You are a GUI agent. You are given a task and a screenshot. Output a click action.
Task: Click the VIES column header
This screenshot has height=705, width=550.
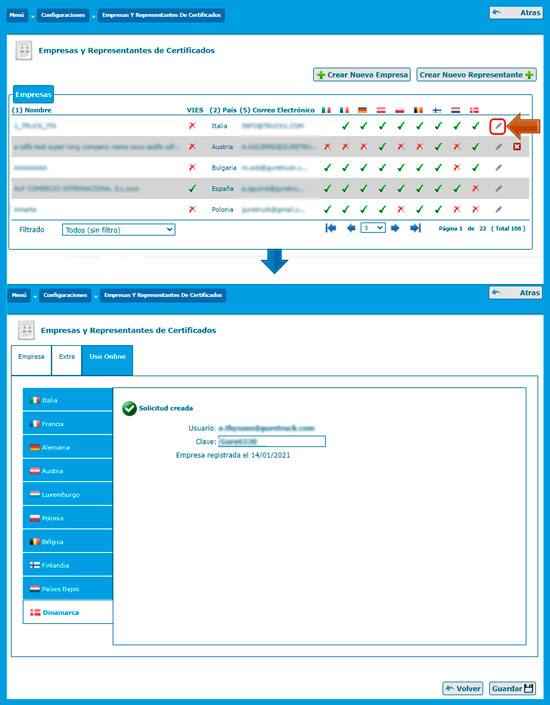click(x=195, y=110)
